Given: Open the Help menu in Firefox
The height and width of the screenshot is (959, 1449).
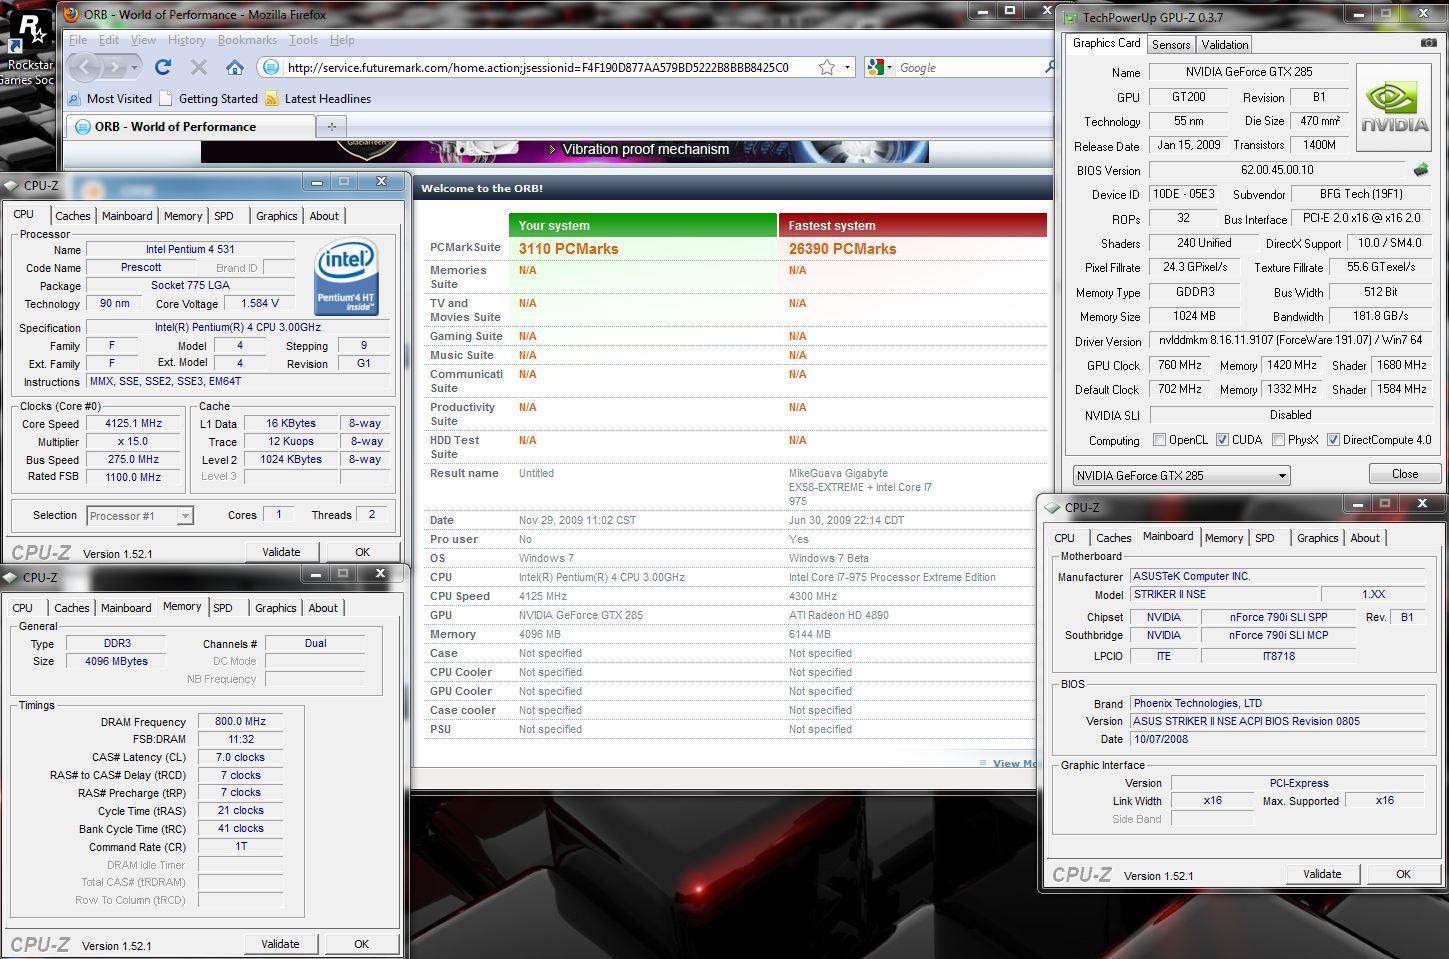Looking at the screenshot, I should coord(342,40).
